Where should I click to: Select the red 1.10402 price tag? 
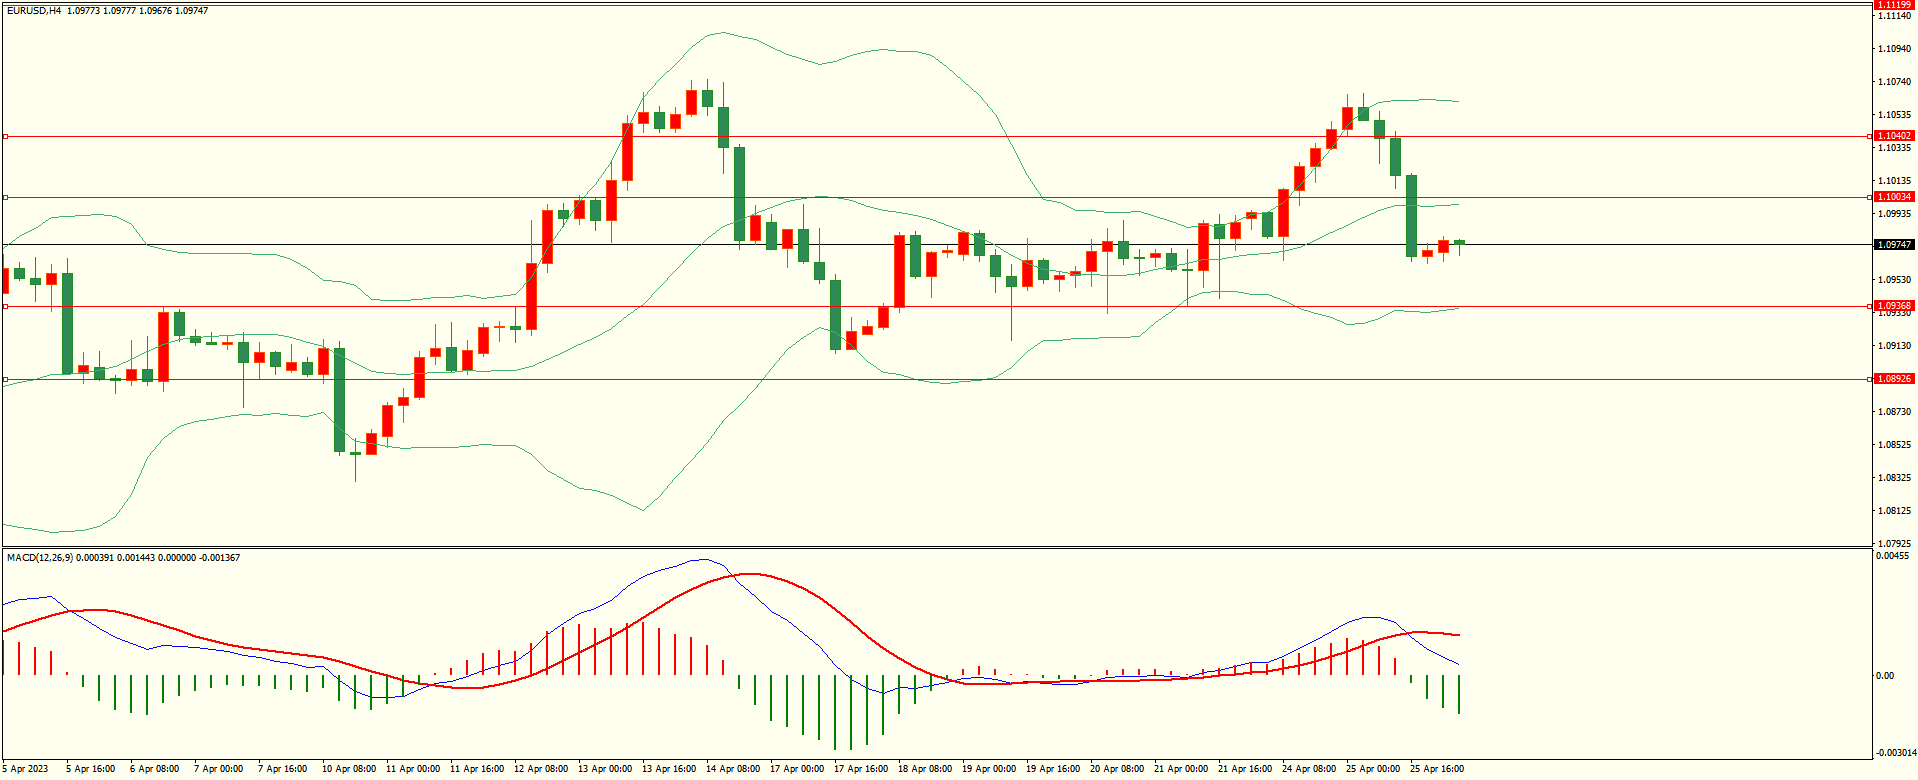coord(1894,136)
